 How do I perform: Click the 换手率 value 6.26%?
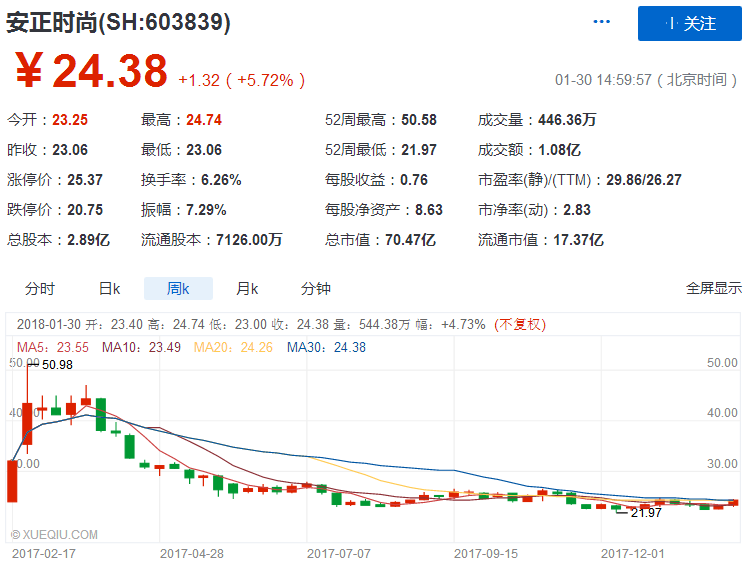221,180
